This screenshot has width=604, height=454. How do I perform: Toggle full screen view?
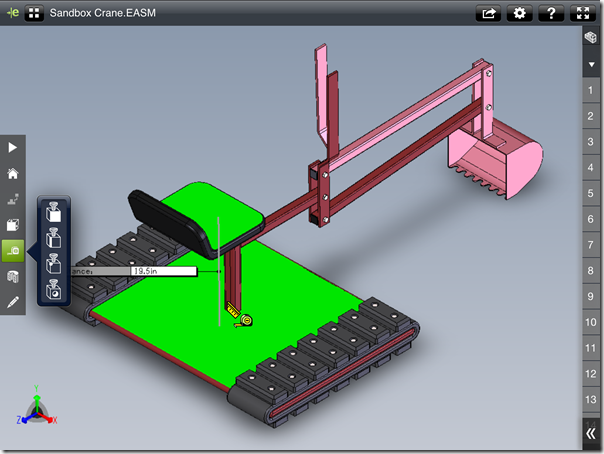point(582,13)
